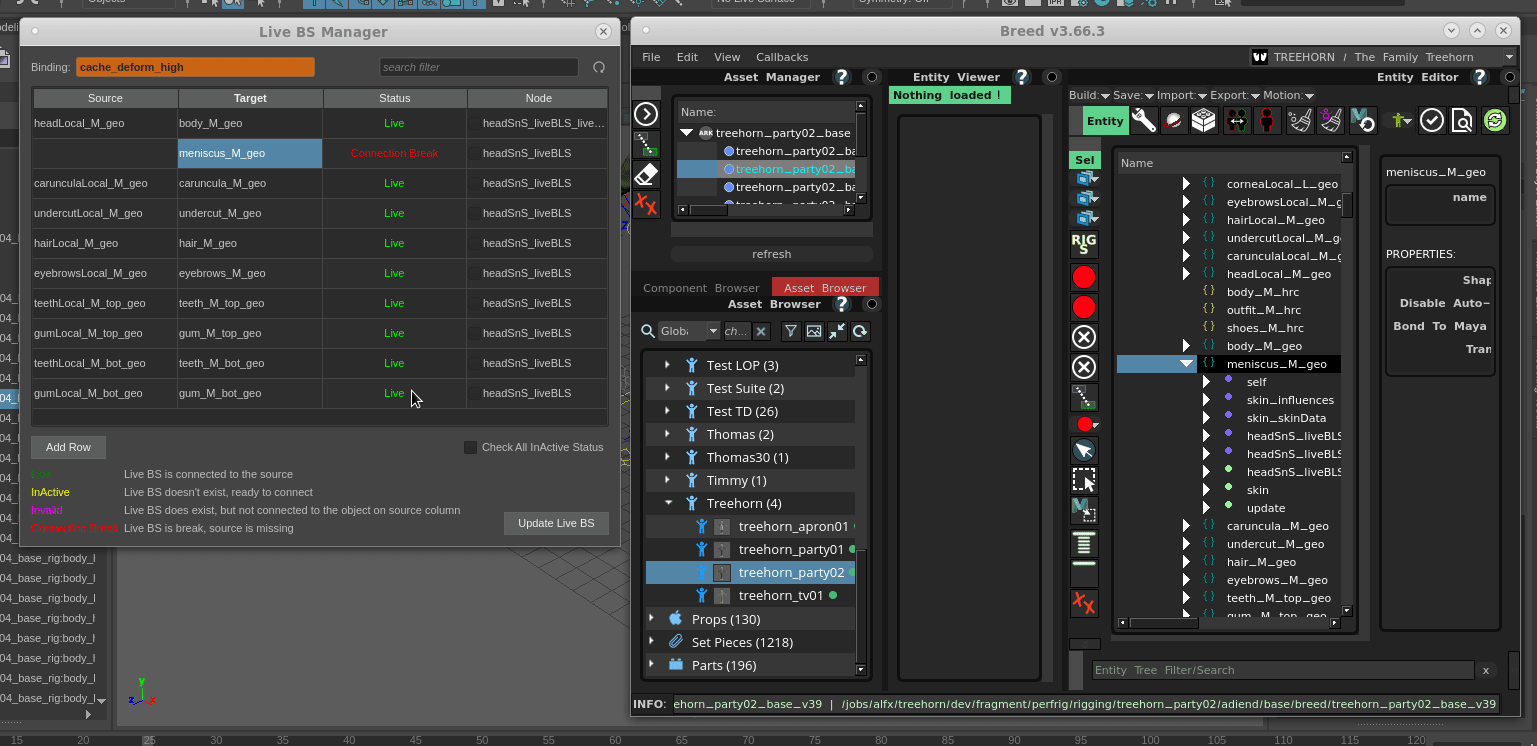
Task: Toggle the Entity Viewer radio dot
Action: (x=1052, y=77)
